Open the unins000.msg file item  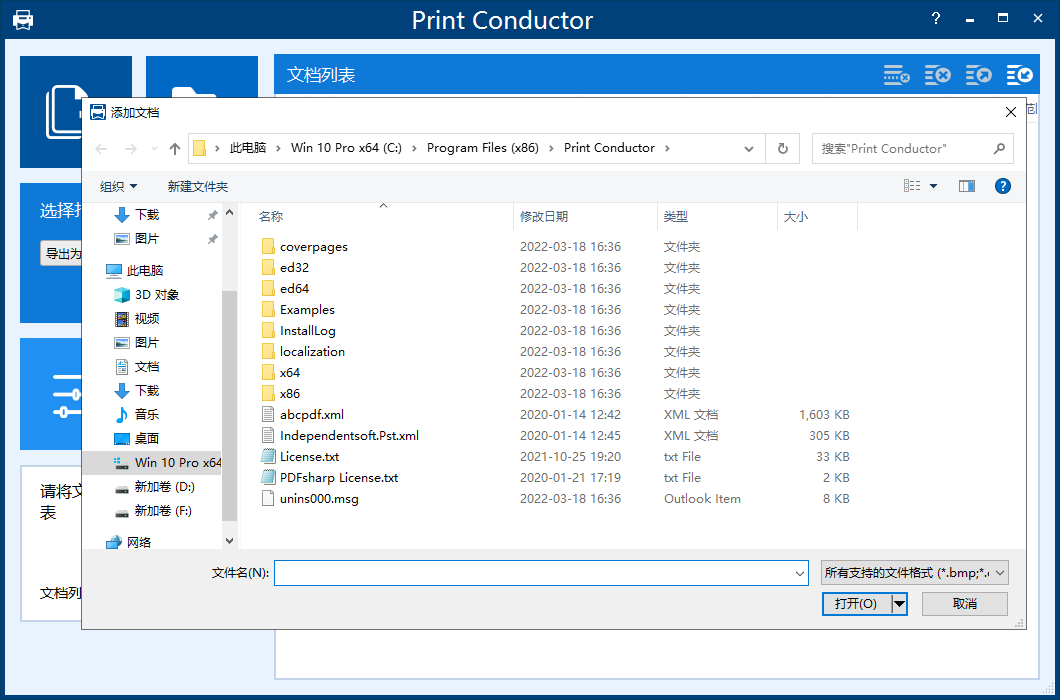[318, 498]
